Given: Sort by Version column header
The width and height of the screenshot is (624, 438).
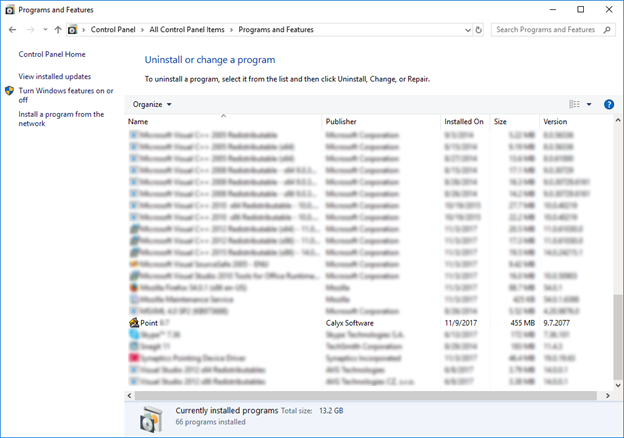Looking at the screenshot, I should coord(577,121).
